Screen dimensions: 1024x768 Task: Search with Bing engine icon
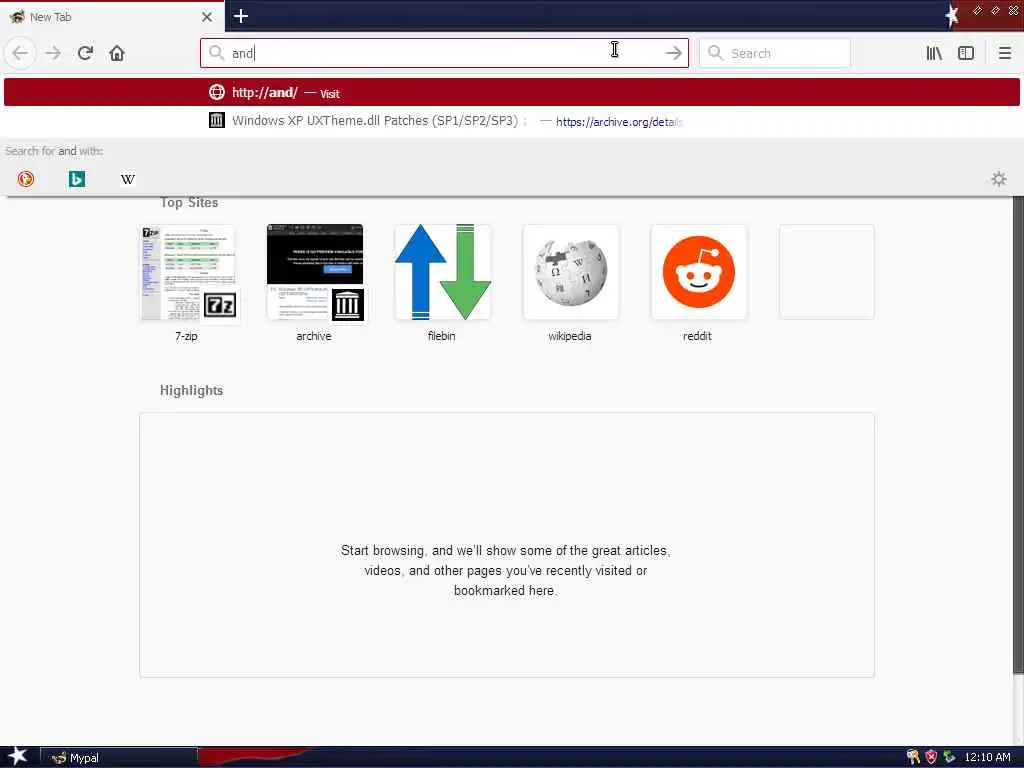(76, 178)
